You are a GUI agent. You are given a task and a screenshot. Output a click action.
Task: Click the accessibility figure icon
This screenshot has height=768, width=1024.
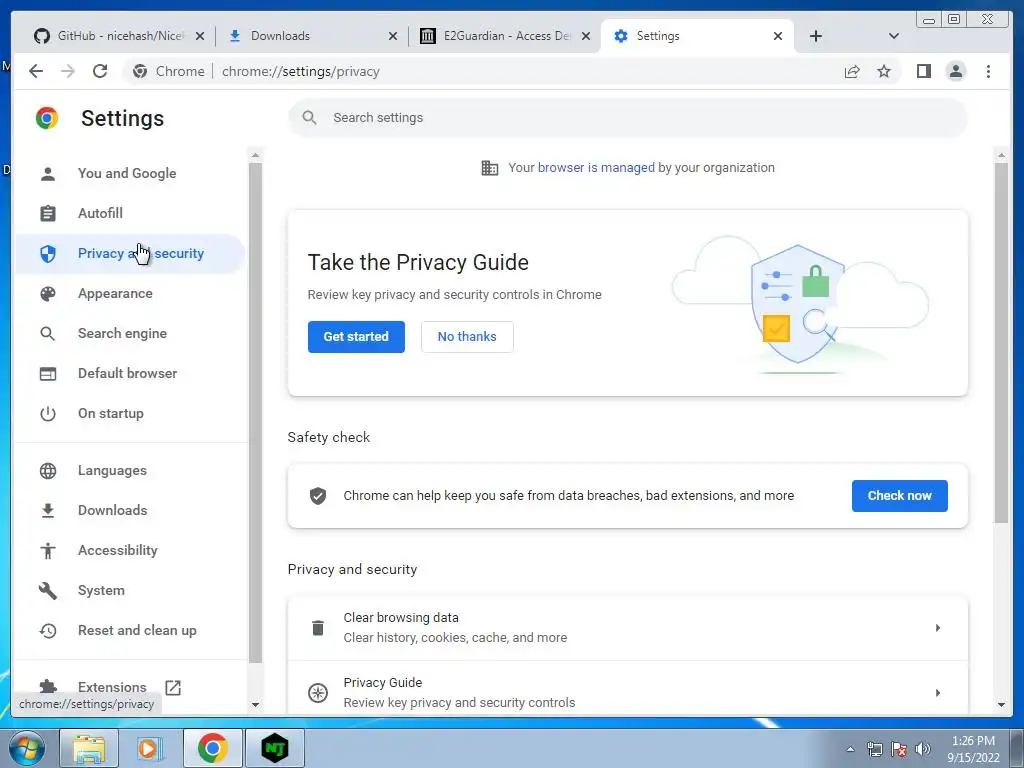48,551
